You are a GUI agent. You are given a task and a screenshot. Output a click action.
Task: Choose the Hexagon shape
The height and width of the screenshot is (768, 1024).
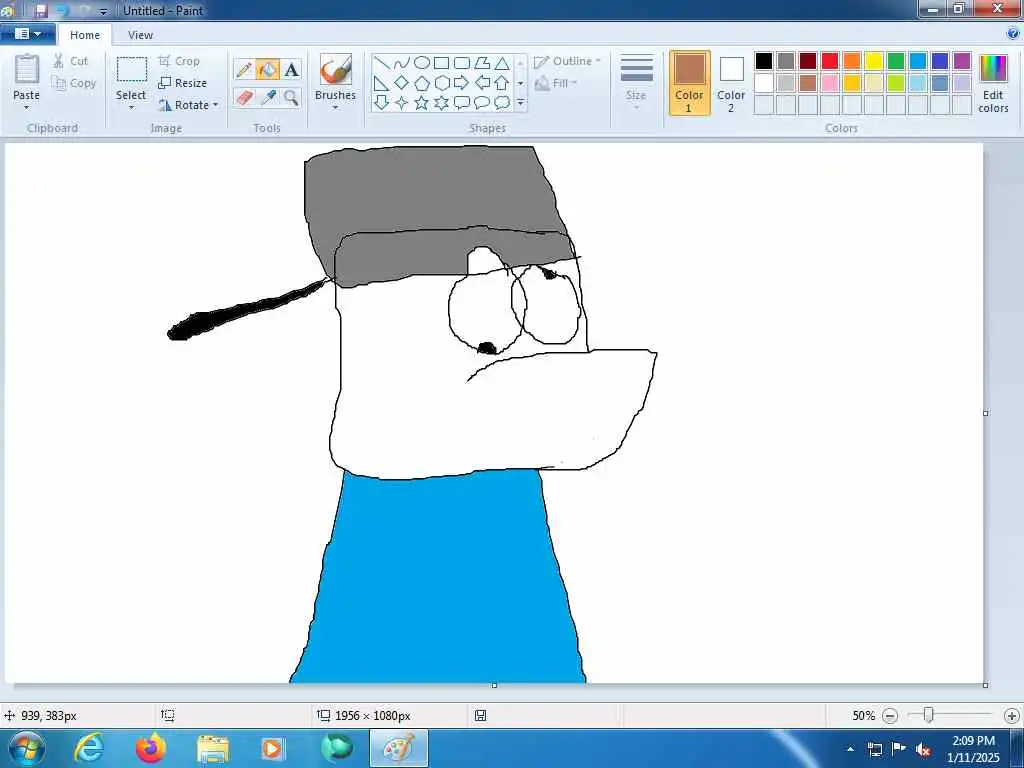coord(441,83)
